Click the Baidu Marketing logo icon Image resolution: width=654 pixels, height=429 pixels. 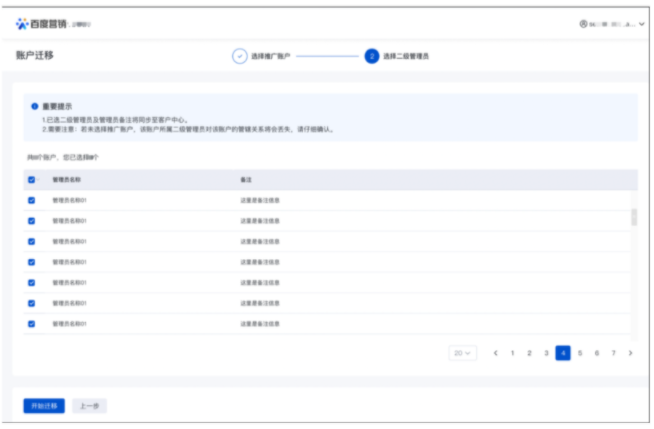23,23
